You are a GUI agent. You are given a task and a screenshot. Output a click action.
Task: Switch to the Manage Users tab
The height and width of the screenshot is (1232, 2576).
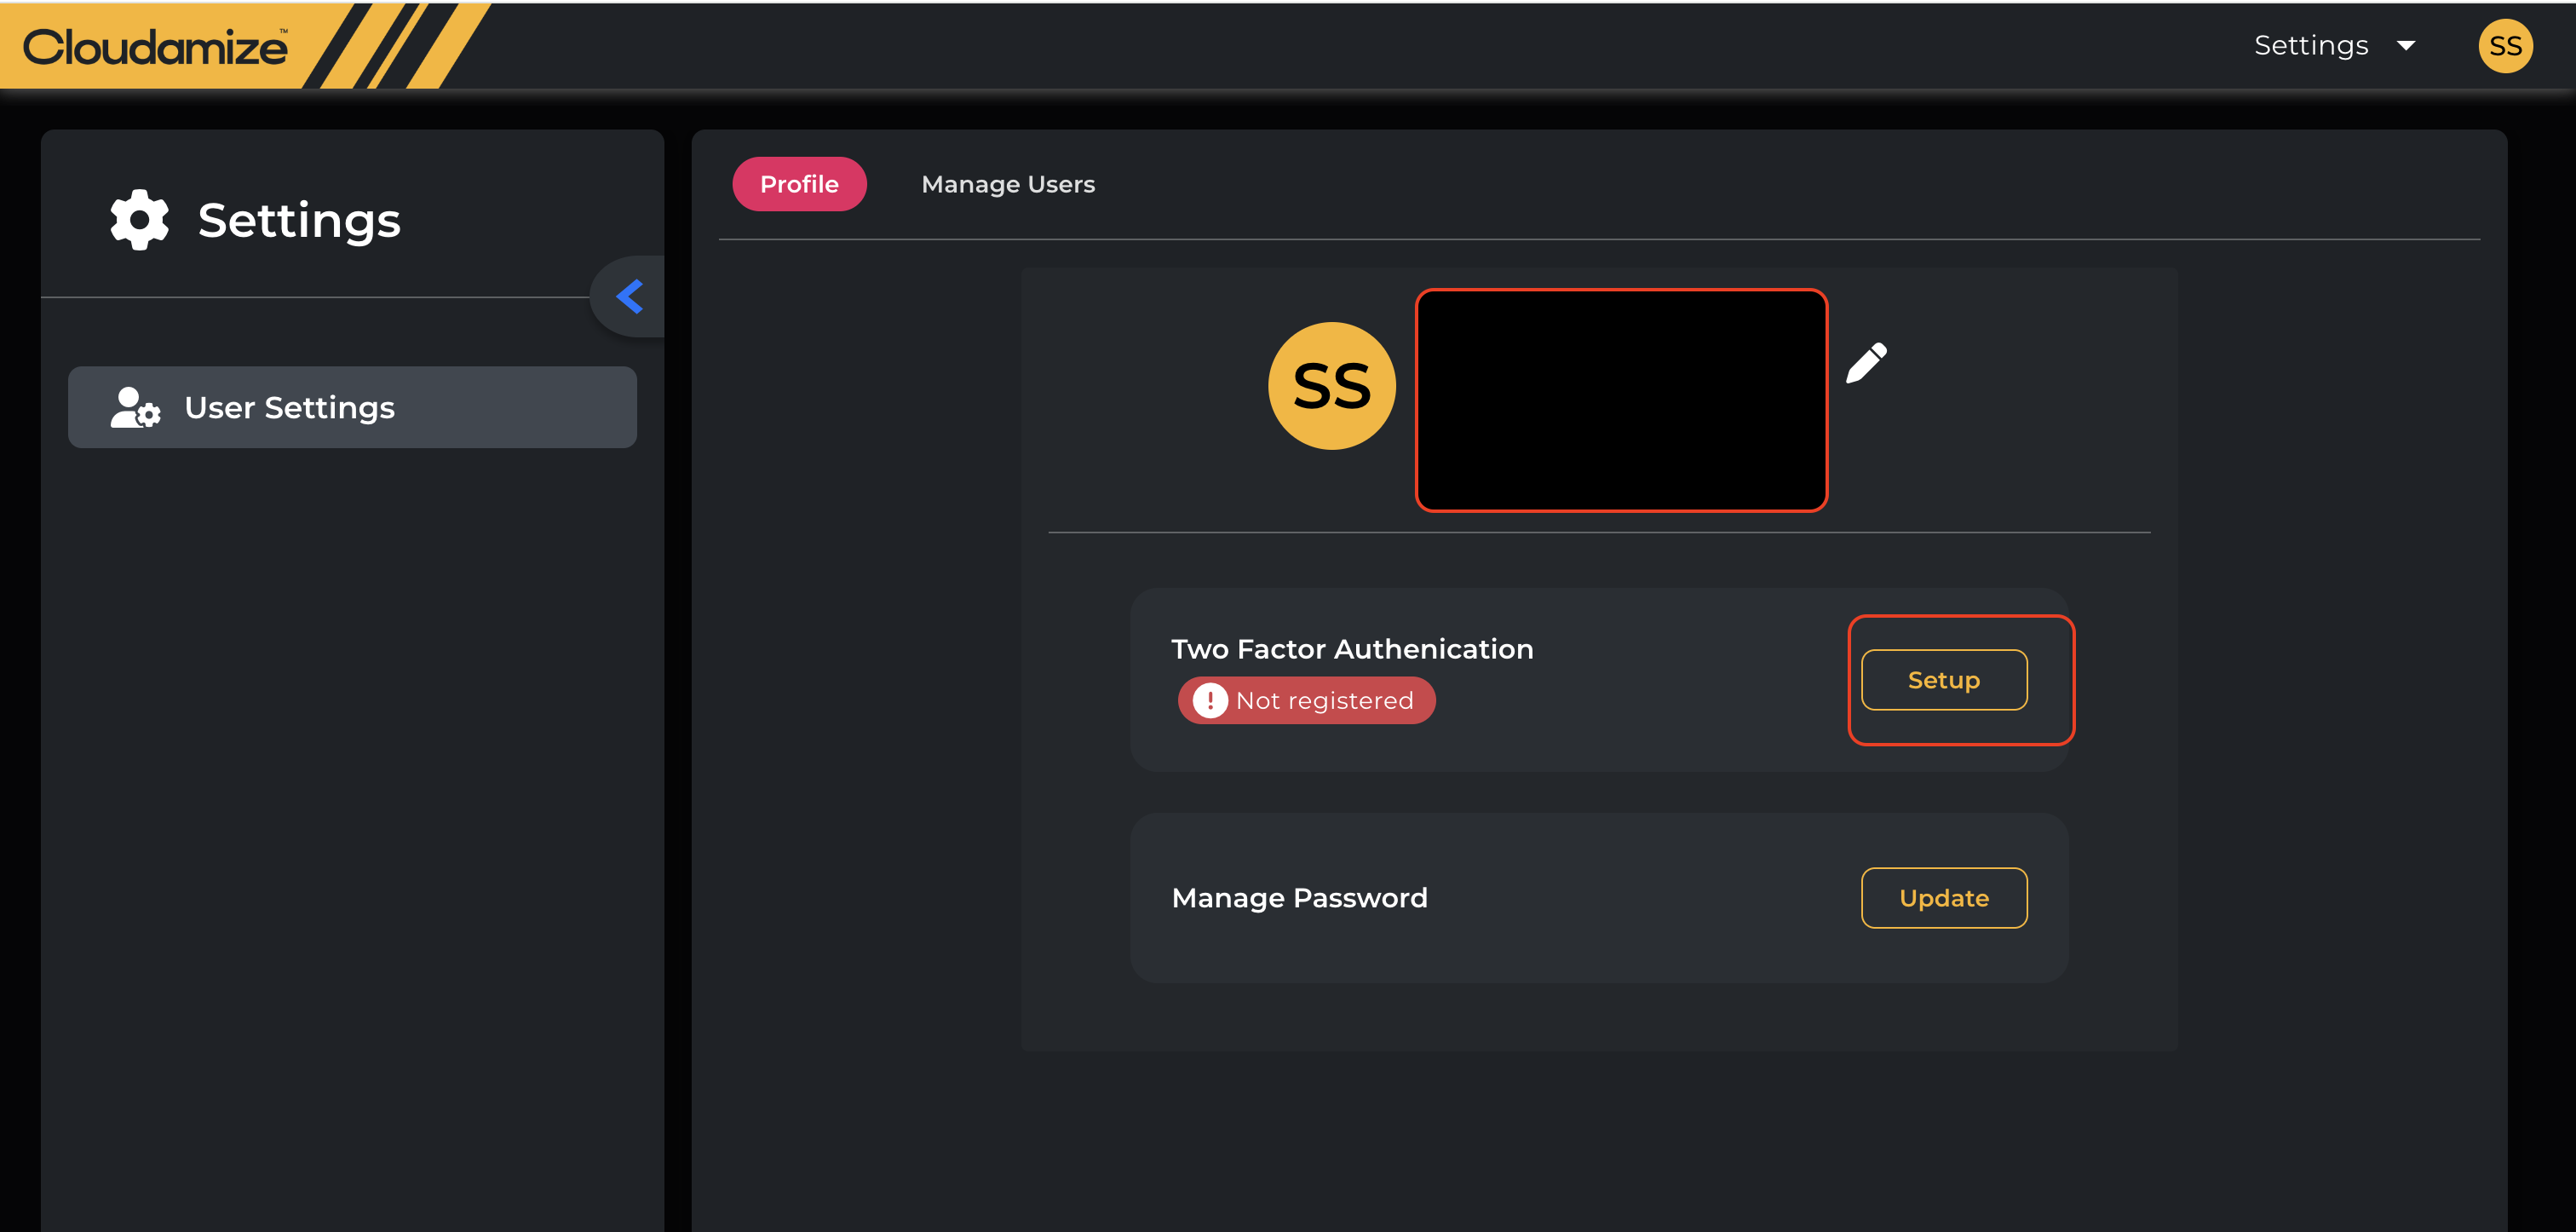pos(1007,184)
